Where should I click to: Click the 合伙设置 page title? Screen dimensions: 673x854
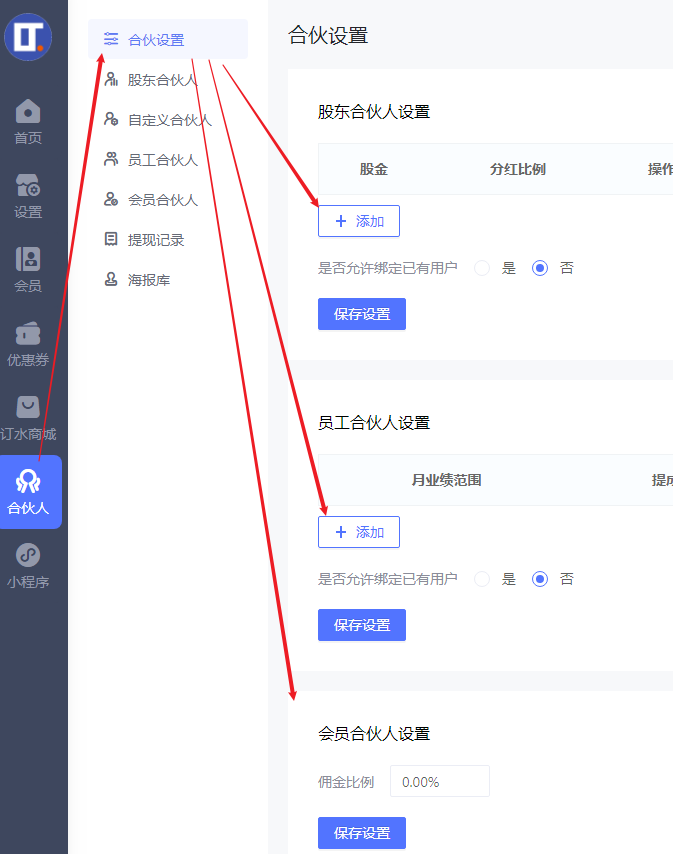(x=328, y=36)
